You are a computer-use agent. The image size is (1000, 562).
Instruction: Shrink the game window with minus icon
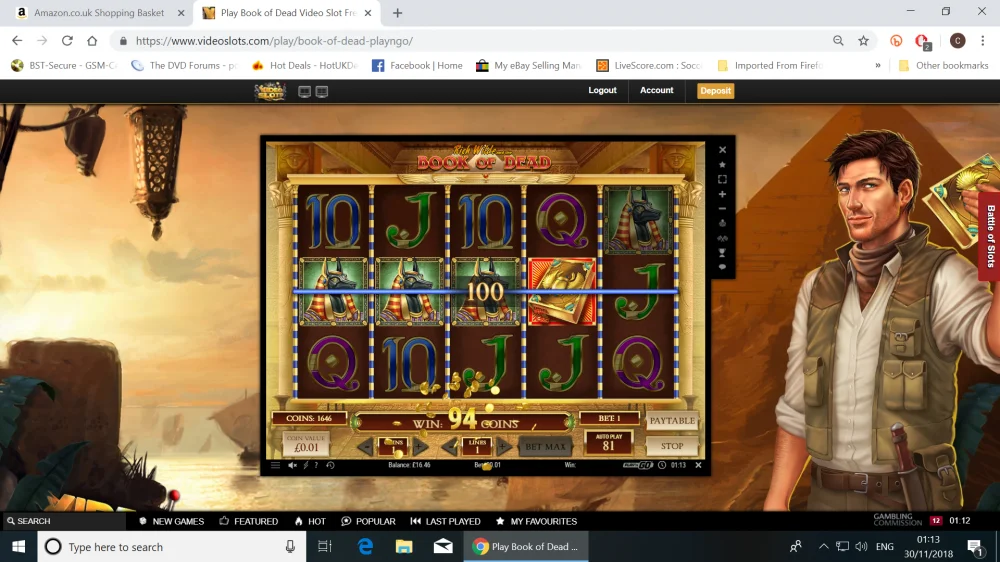pyautogui.click(x=723, y=209)
